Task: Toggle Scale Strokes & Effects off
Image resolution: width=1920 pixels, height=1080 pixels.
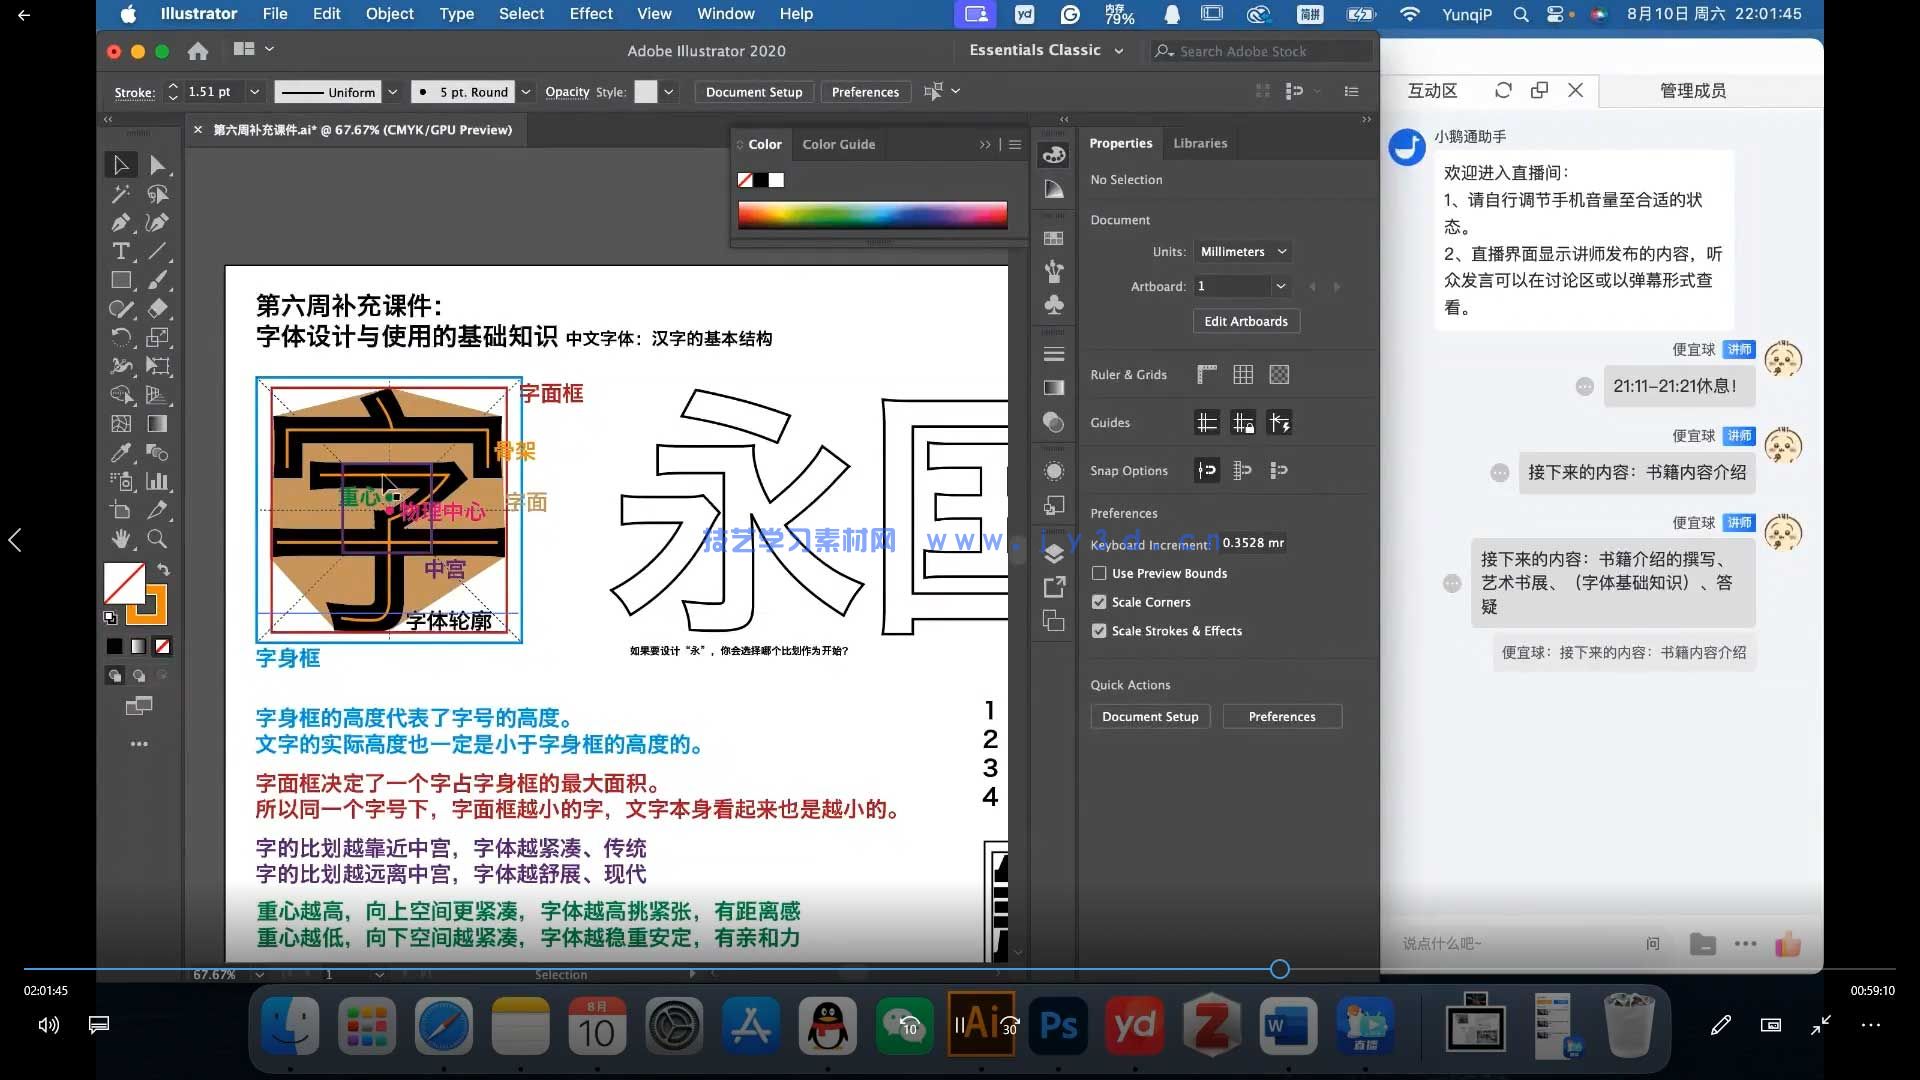Action: pos(1099,630)
